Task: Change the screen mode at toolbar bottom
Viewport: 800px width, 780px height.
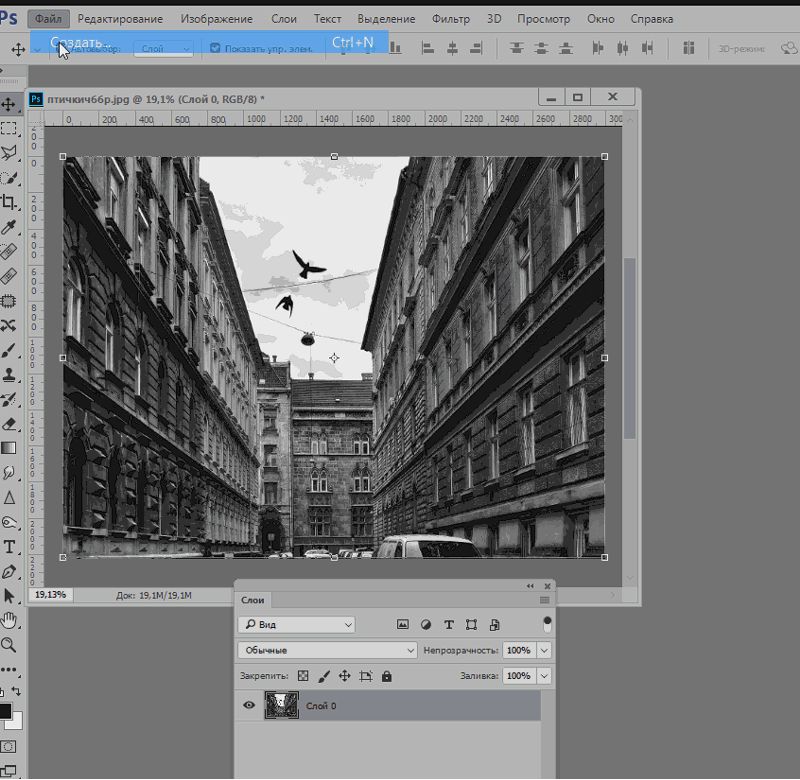Action: click(x=9, y=770)
